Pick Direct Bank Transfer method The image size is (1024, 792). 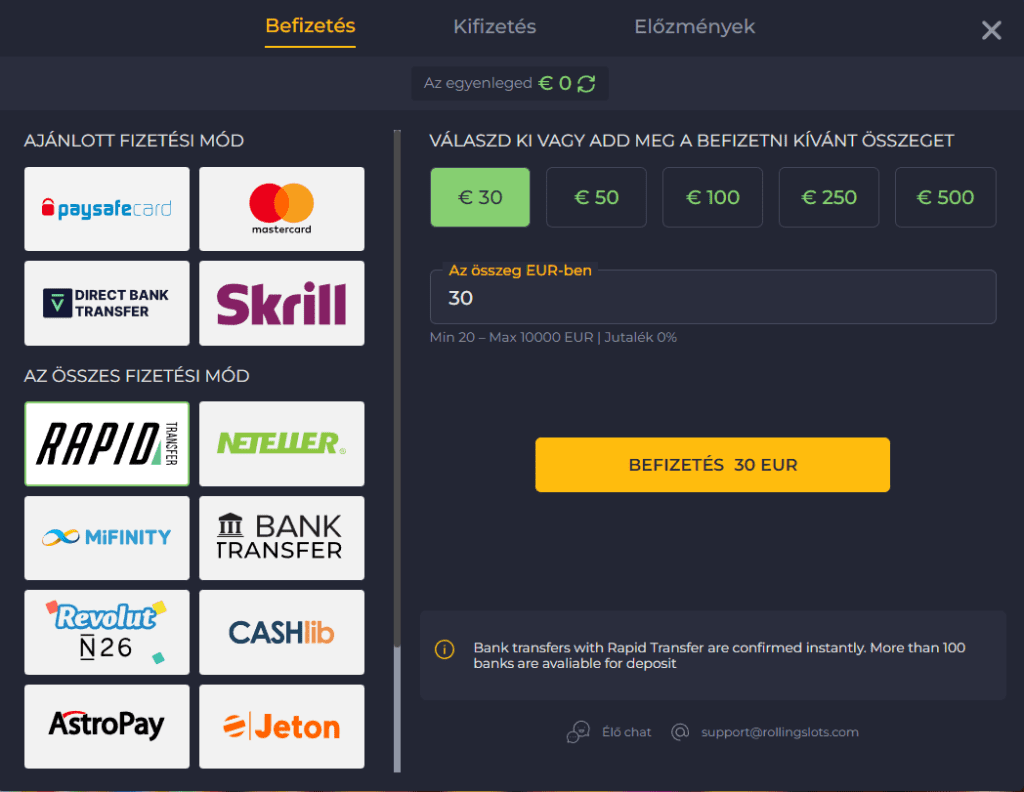coord(107,303)
